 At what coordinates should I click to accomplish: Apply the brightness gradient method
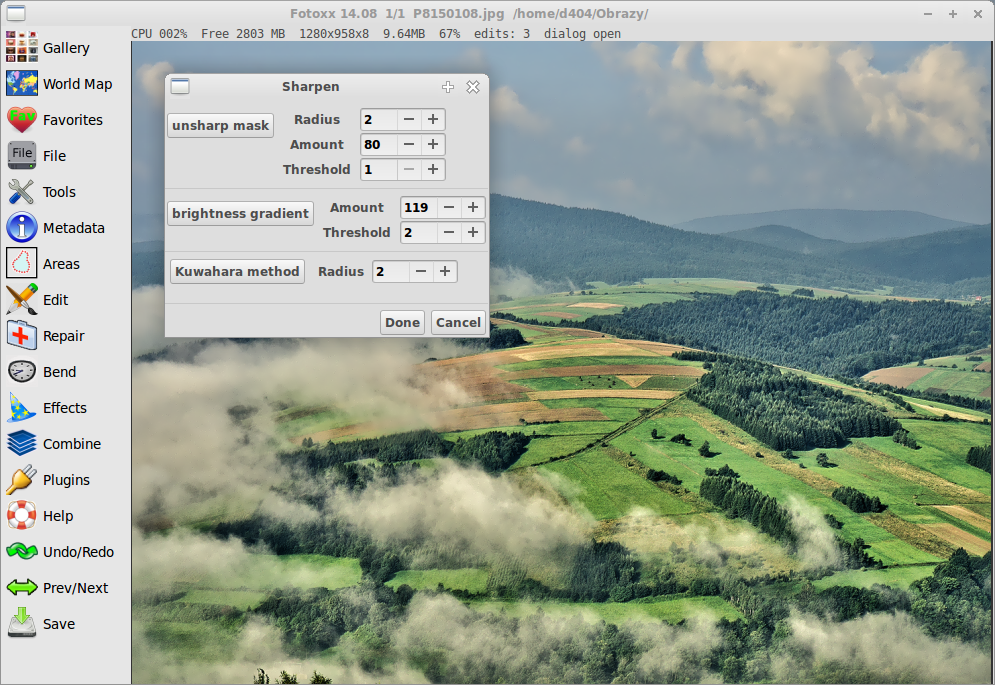(x=241, y=213)
